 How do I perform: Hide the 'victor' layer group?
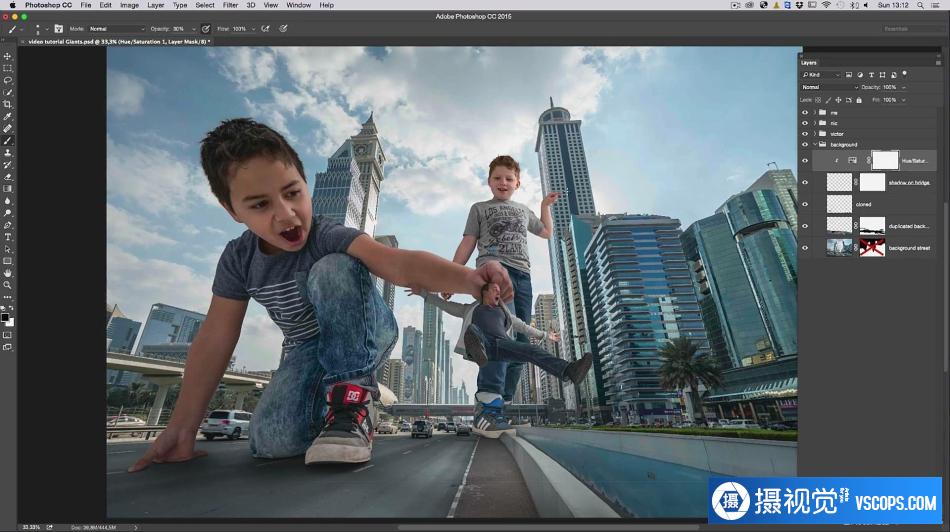(805, 134)
